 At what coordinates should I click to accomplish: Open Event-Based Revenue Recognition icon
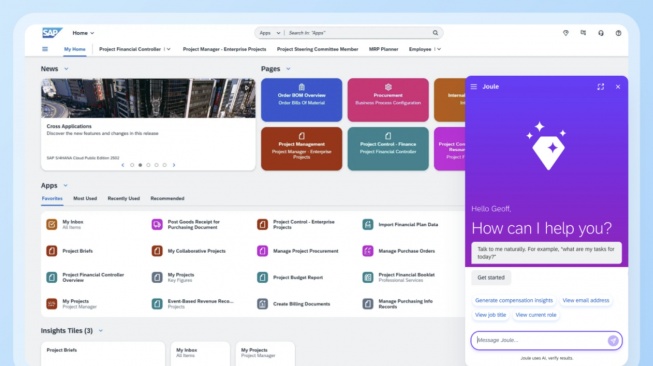pyautogui.click(x=157, y=304)
